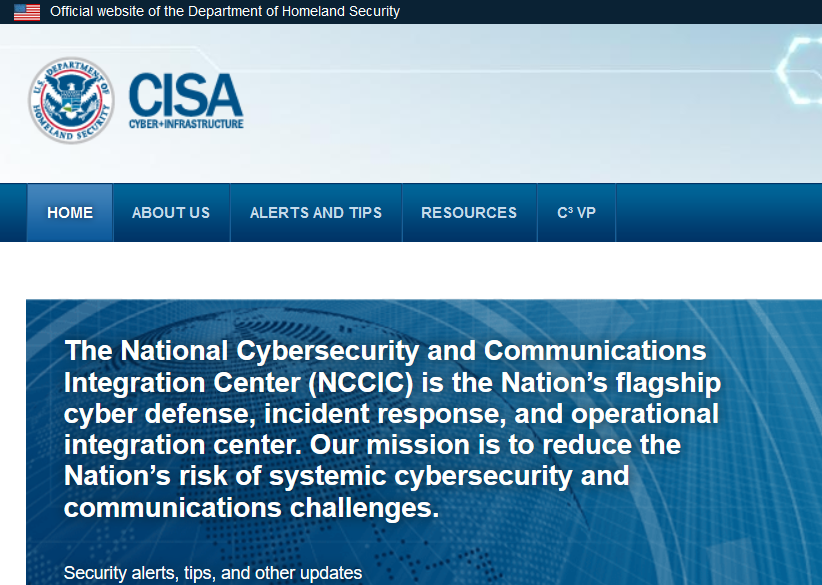The height and width of the screenshot is (585, 822).
Task: Select the HOME navigation tab
Action: (69, 212)
